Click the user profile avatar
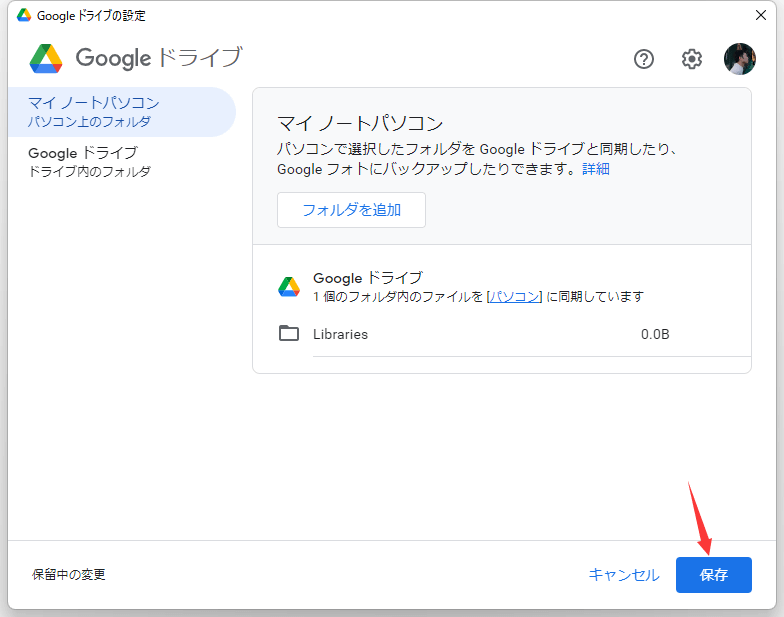The width and height of the screenshot is (784, 617). (x=740, y=59)
